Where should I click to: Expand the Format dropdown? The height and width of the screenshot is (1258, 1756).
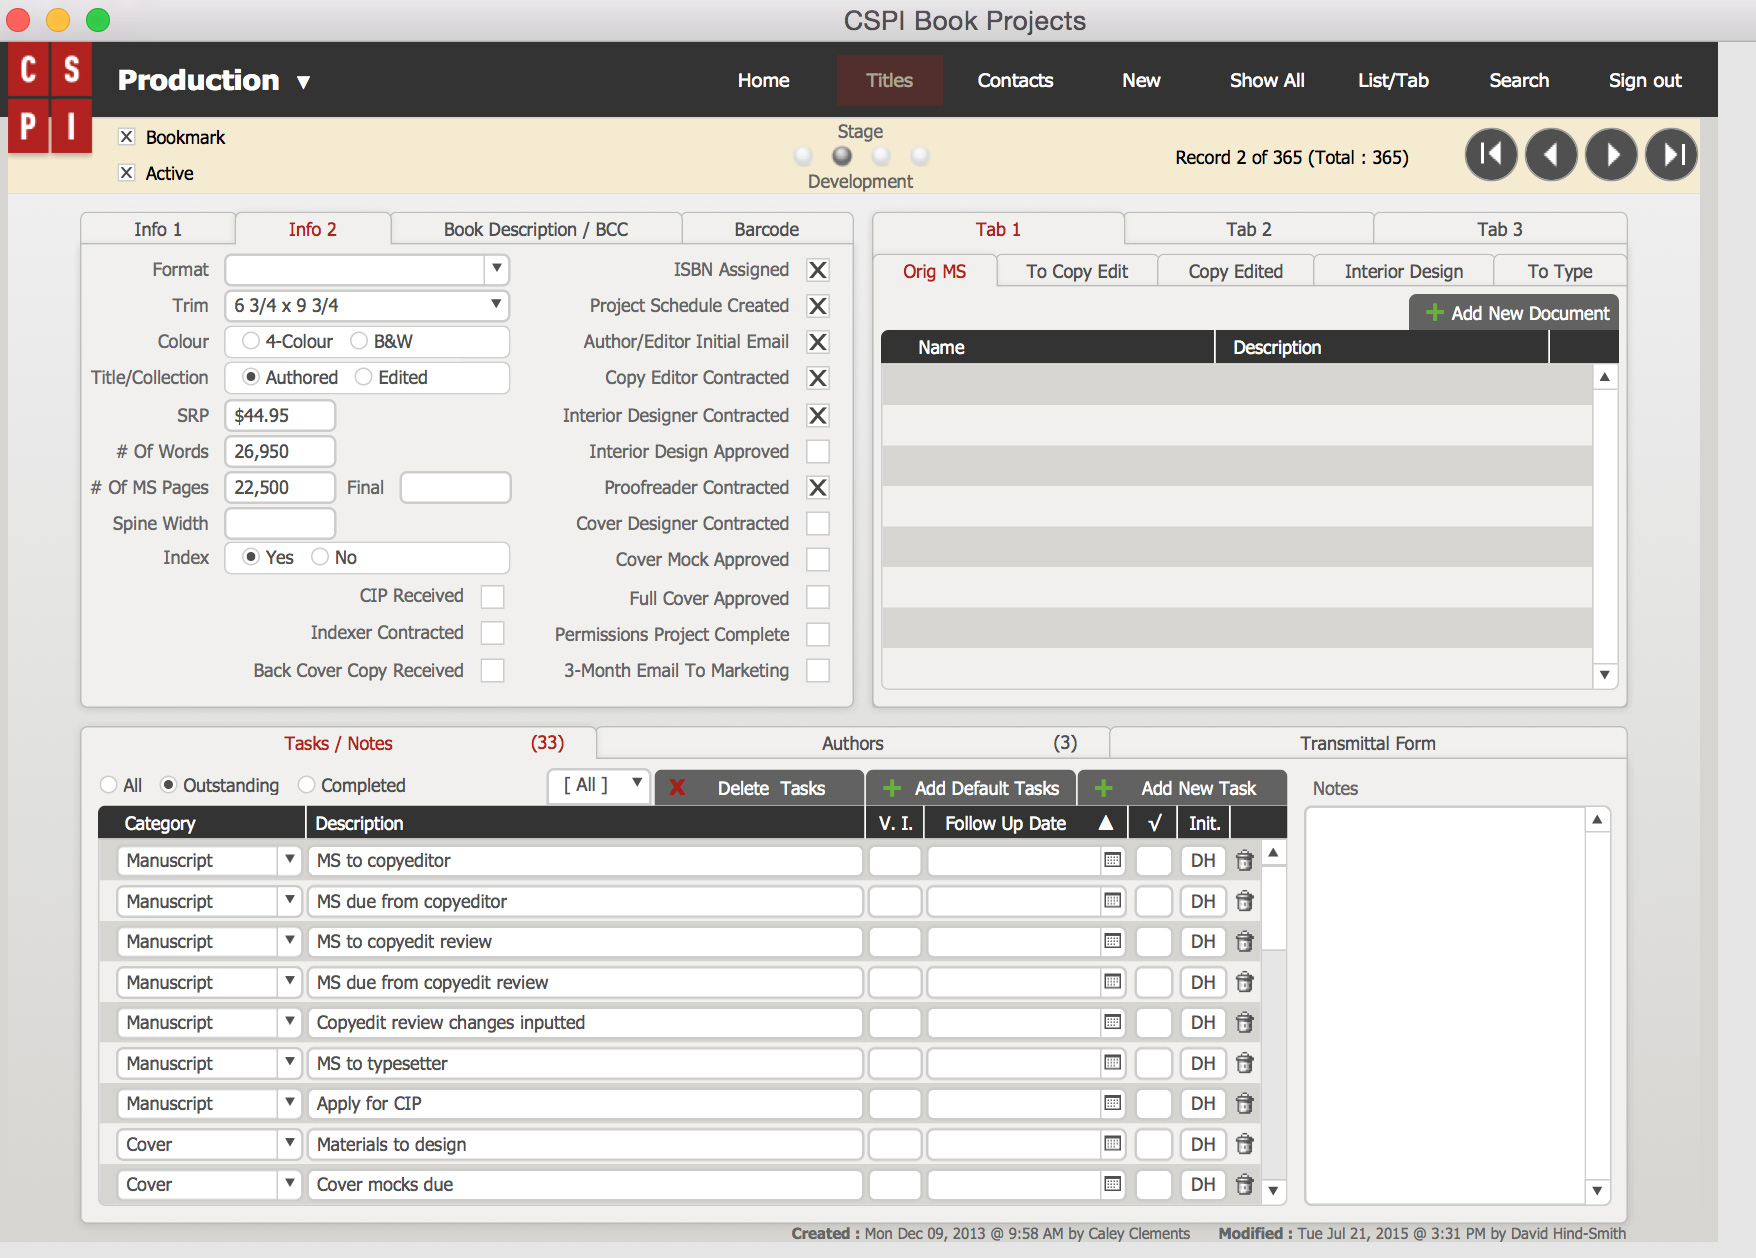pos(496,269)
